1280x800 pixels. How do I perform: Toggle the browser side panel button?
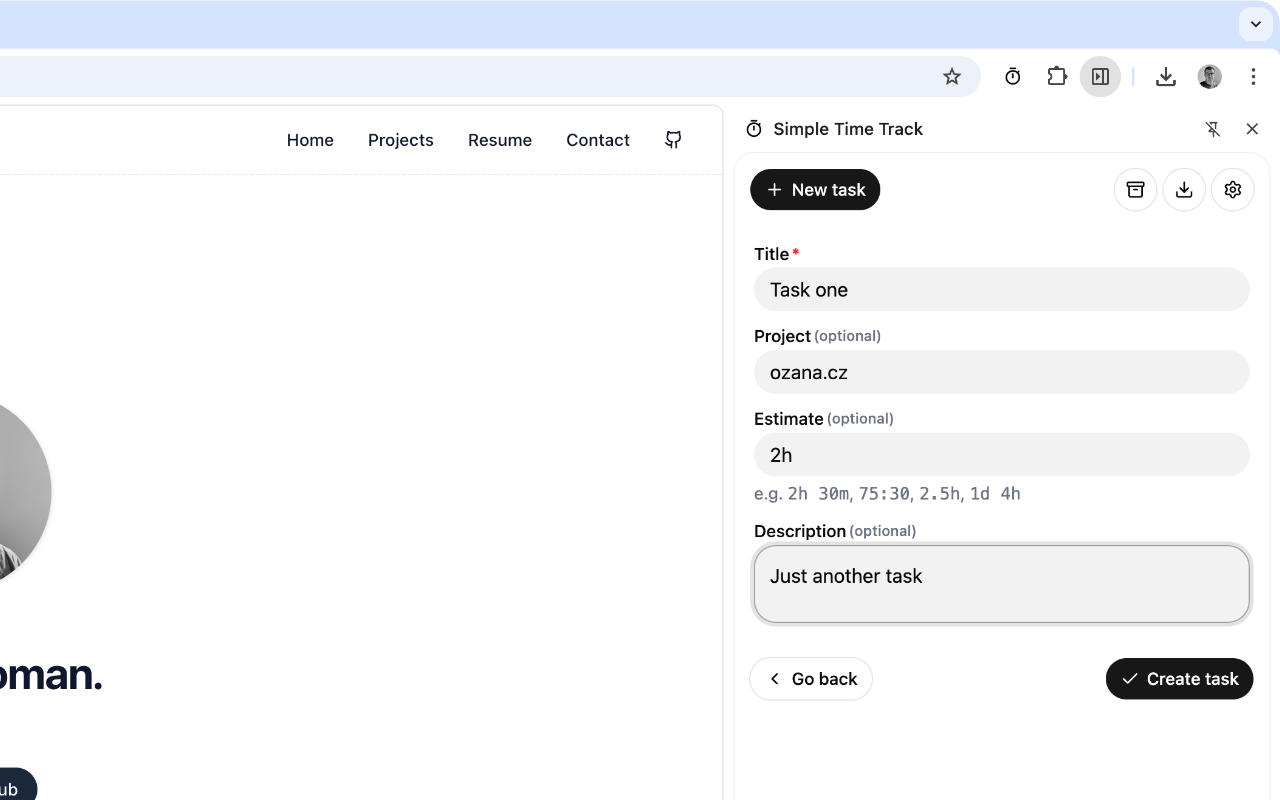[1100, 77]
